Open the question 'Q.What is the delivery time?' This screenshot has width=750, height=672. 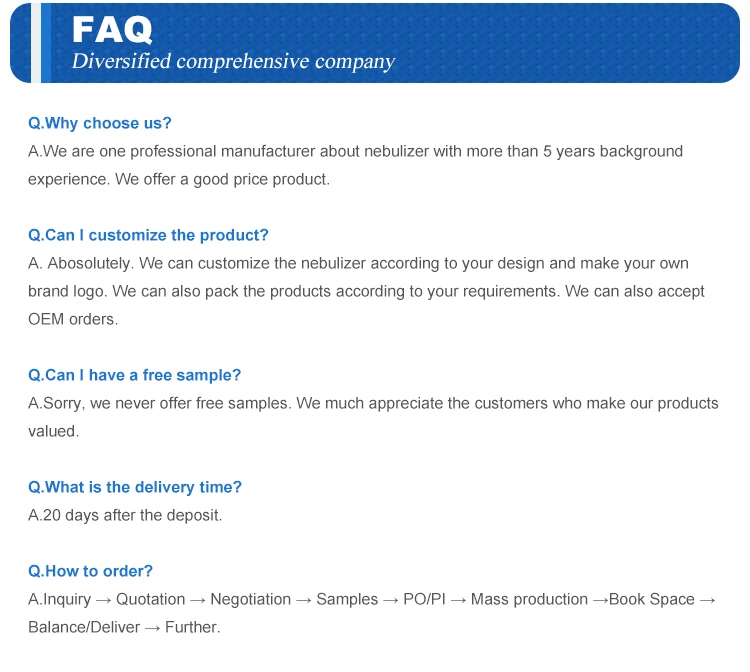point(135,487)
